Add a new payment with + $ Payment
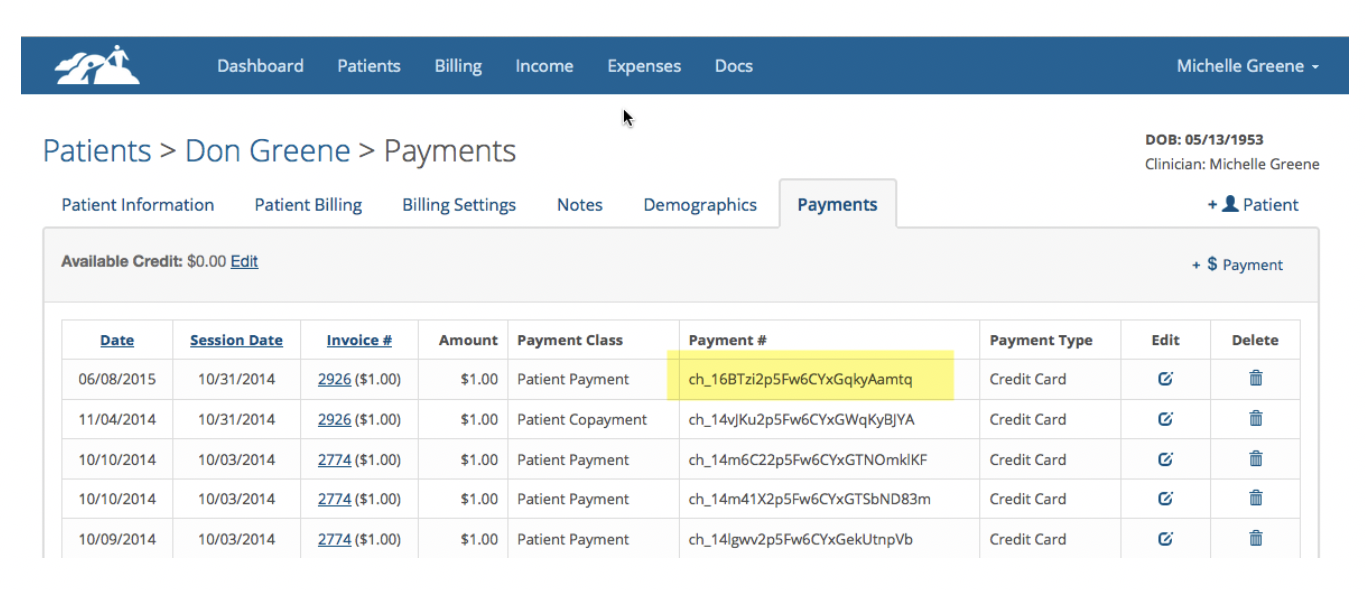This screenshot has width=1366, height=590. coord(1237,265)
